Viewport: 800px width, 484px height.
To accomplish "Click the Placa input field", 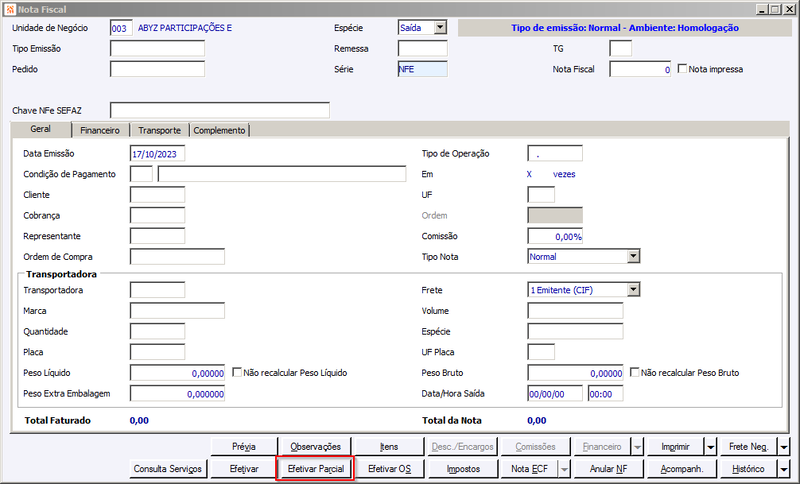I will coord(158,352).
